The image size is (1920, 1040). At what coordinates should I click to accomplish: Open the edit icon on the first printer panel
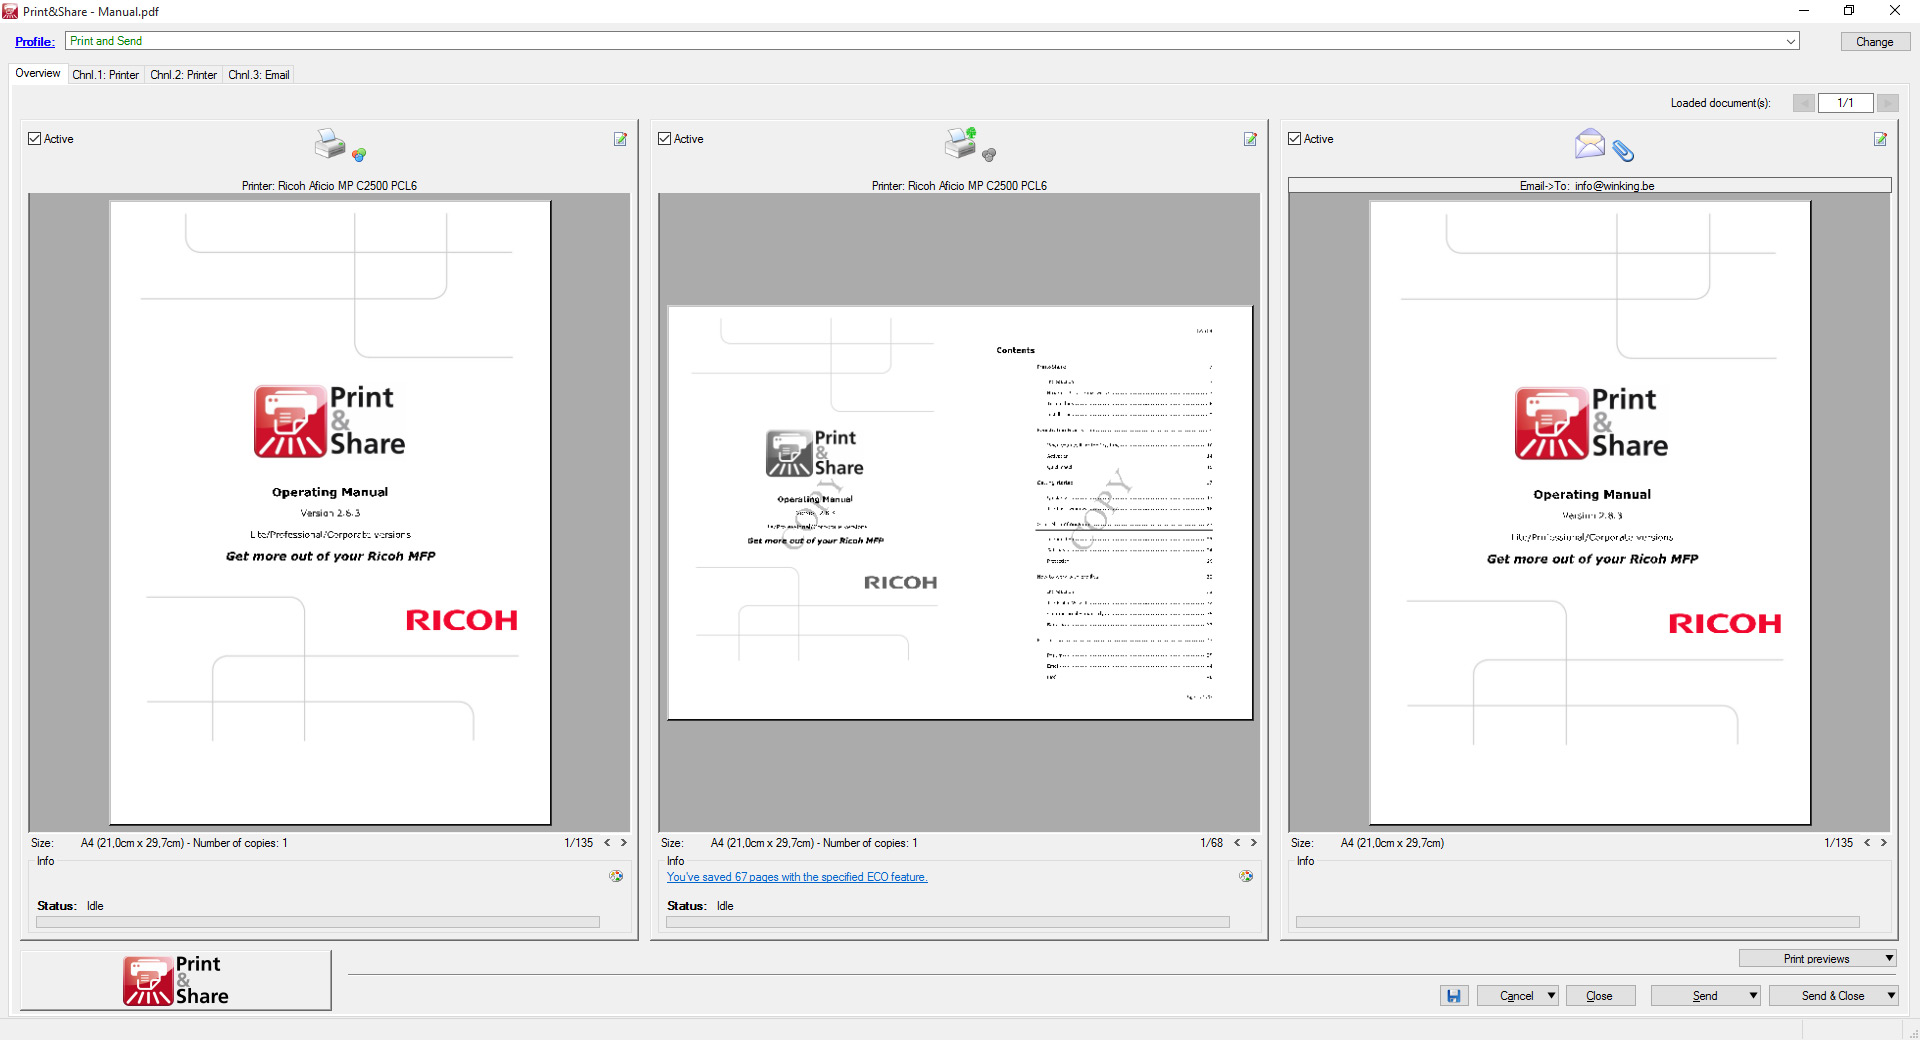(620, 139)
